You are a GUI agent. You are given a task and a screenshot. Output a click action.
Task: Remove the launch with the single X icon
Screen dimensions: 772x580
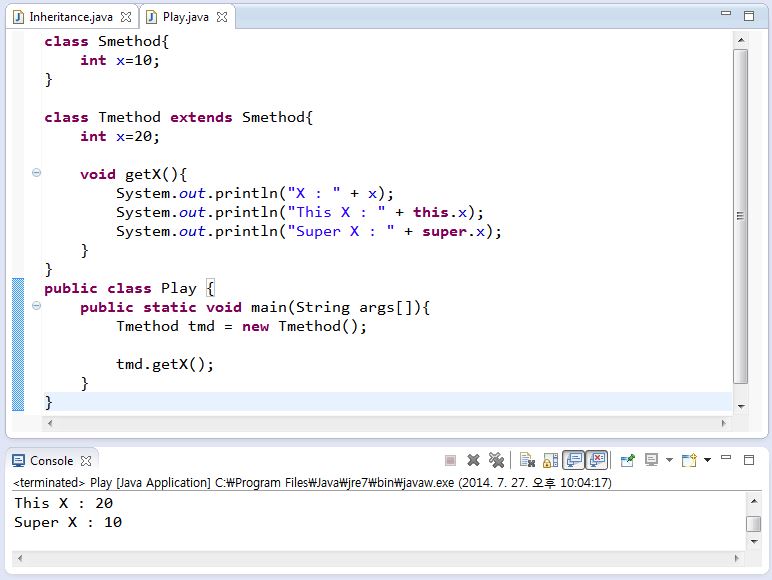[473, 460]
